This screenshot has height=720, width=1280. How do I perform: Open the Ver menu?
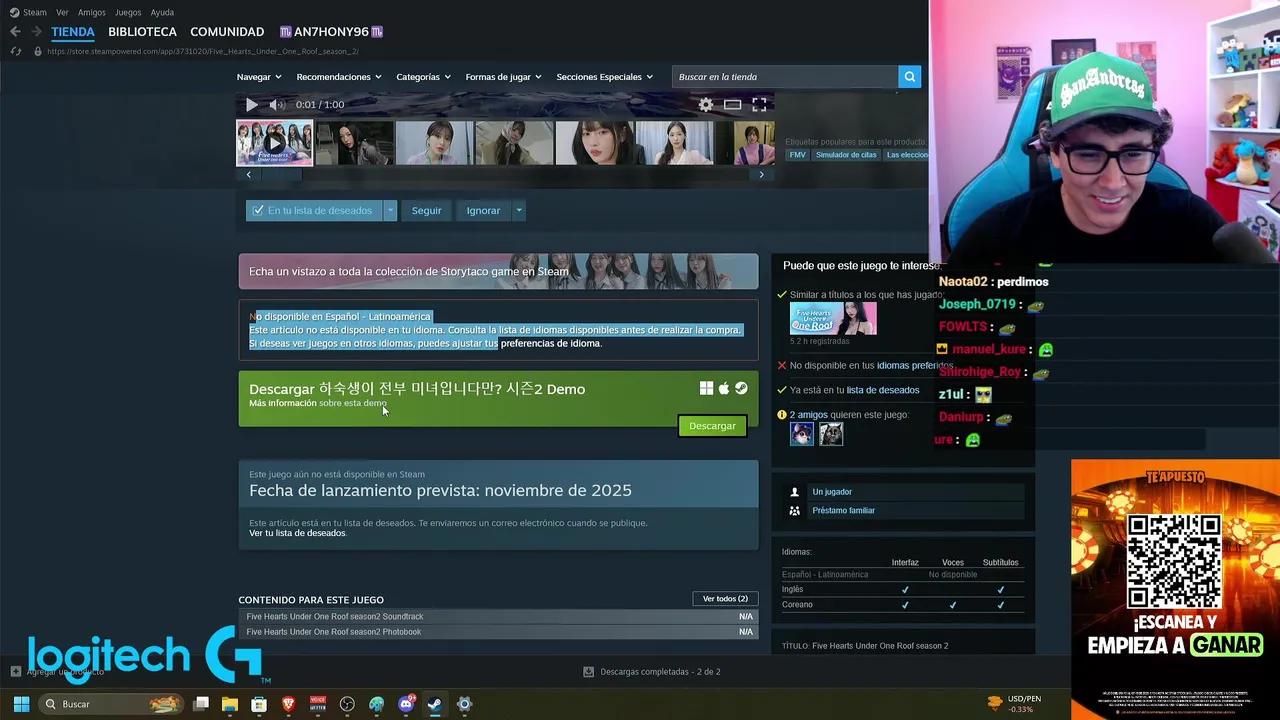point(63,12)
